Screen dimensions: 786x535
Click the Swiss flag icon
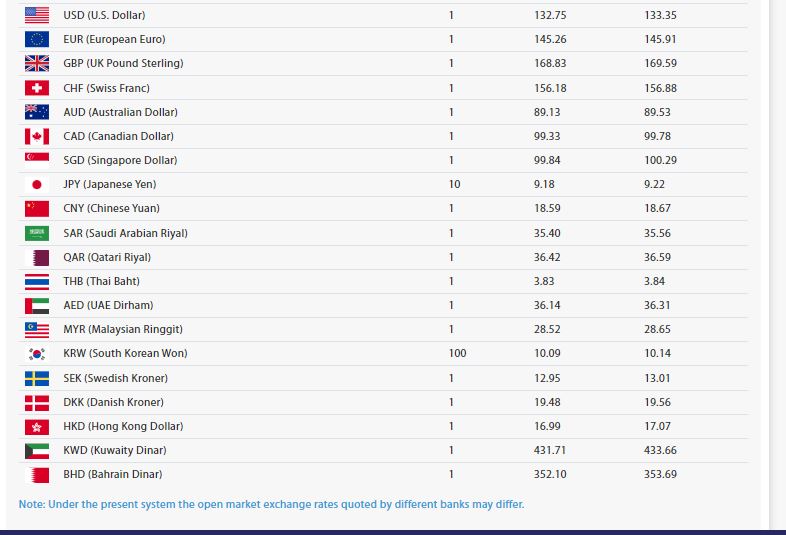pyautogui.click(x=37, y=88)
